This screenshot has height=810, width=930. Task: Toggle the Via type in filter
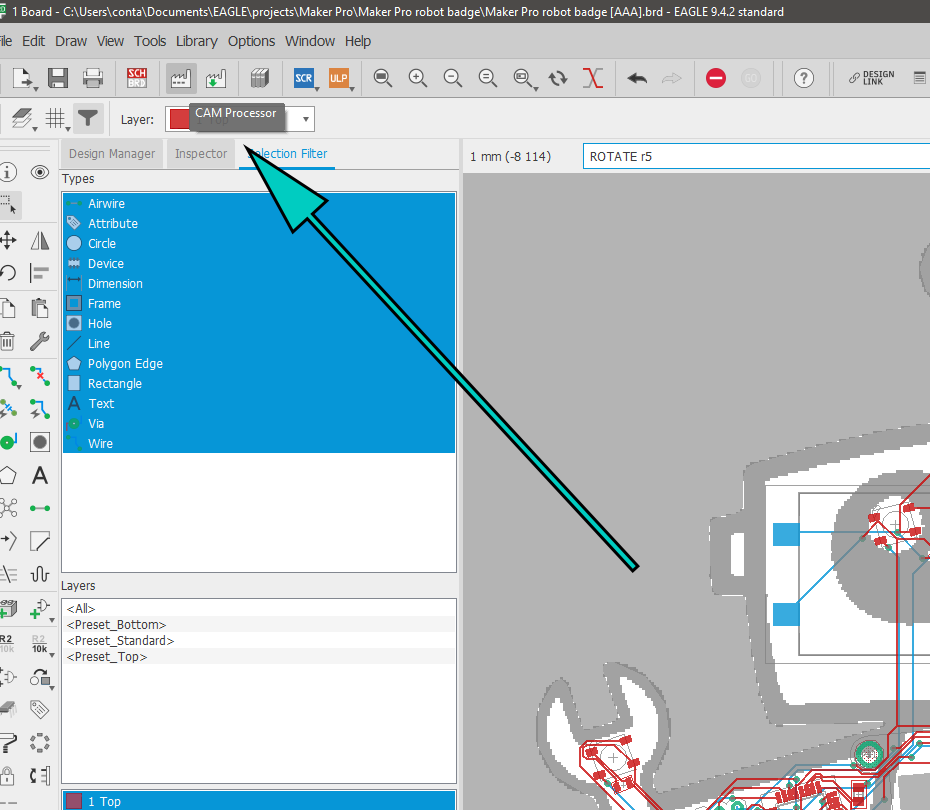(x=96, y=424)
